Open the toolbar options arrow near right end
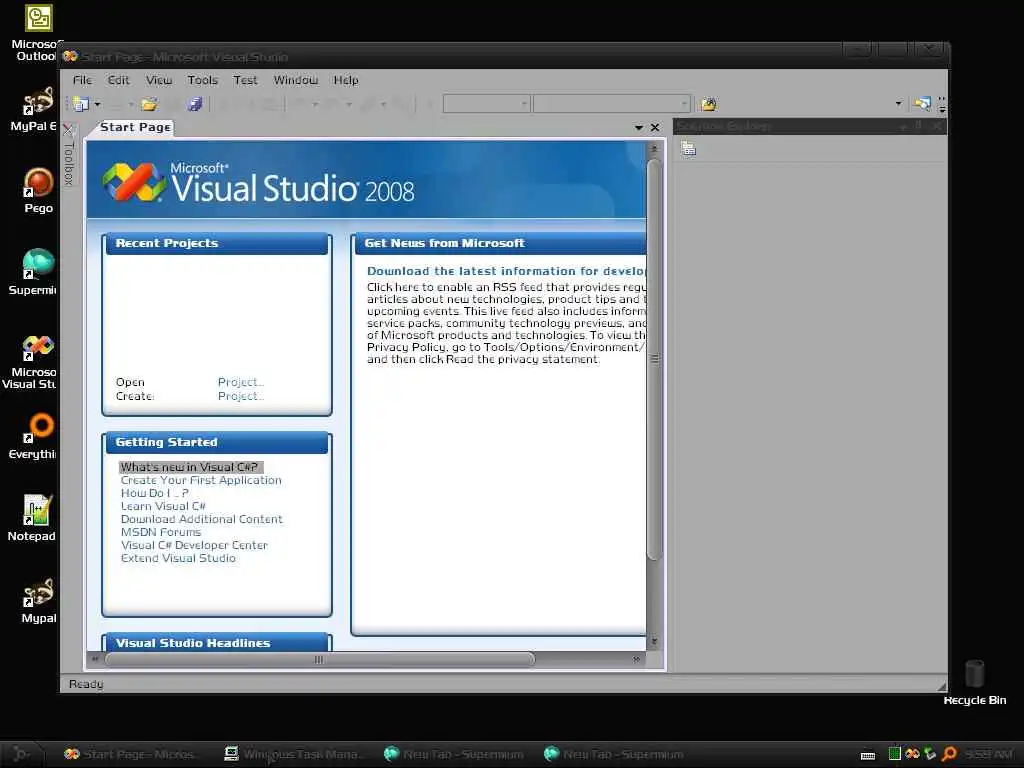 (899, 104)
